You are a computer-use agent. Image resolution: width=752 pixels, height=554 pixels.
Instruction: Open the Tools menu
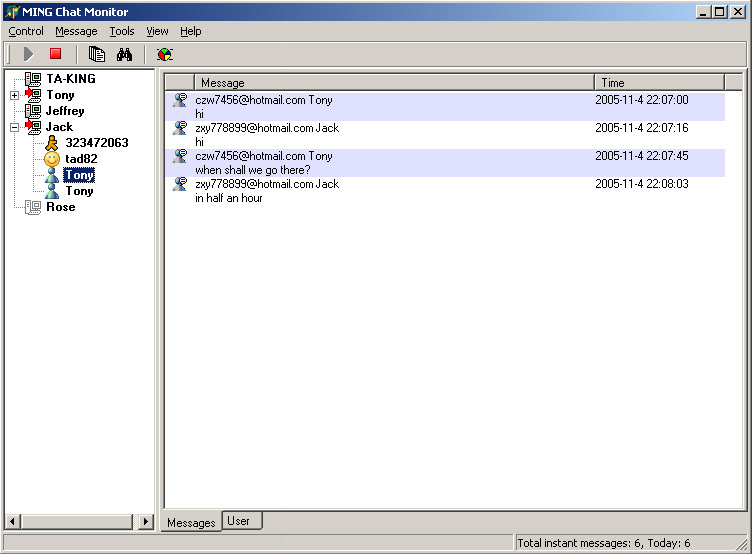tap(122, 31)
